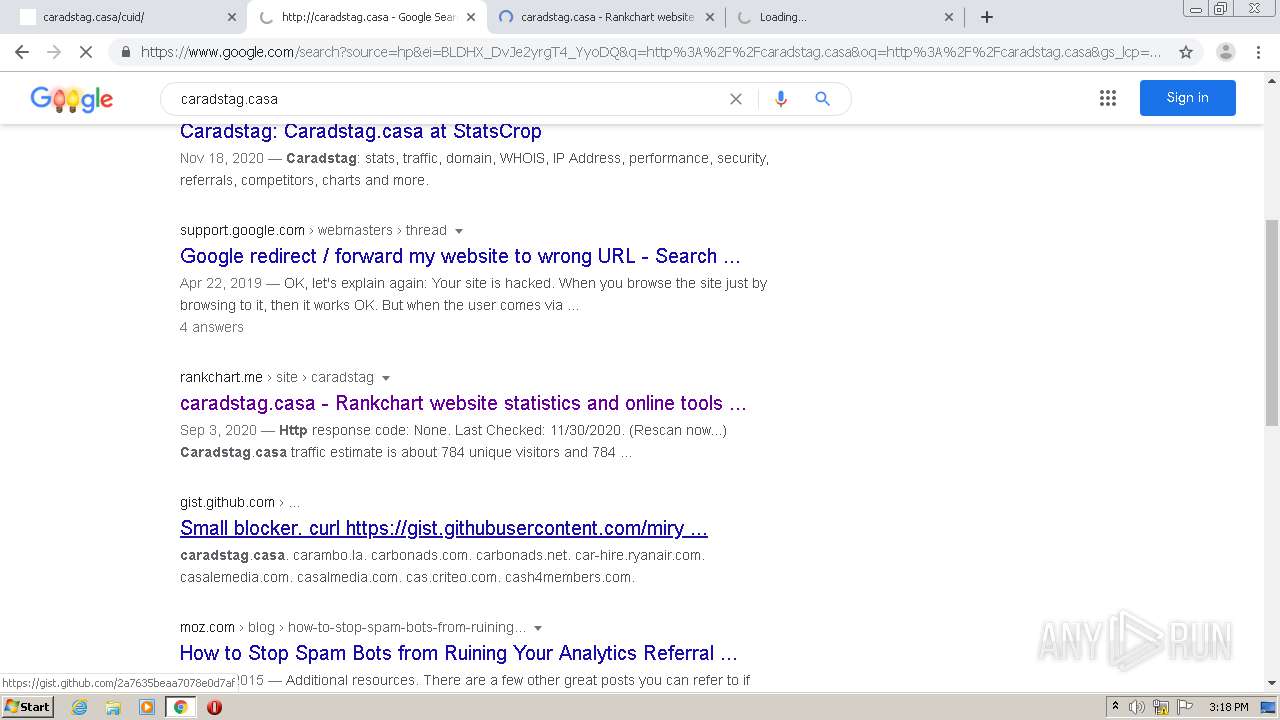Open How to Stop Spam Bots result
Image resolution: width=1280 pixels, height=720 pixels.
pos(458,653)
